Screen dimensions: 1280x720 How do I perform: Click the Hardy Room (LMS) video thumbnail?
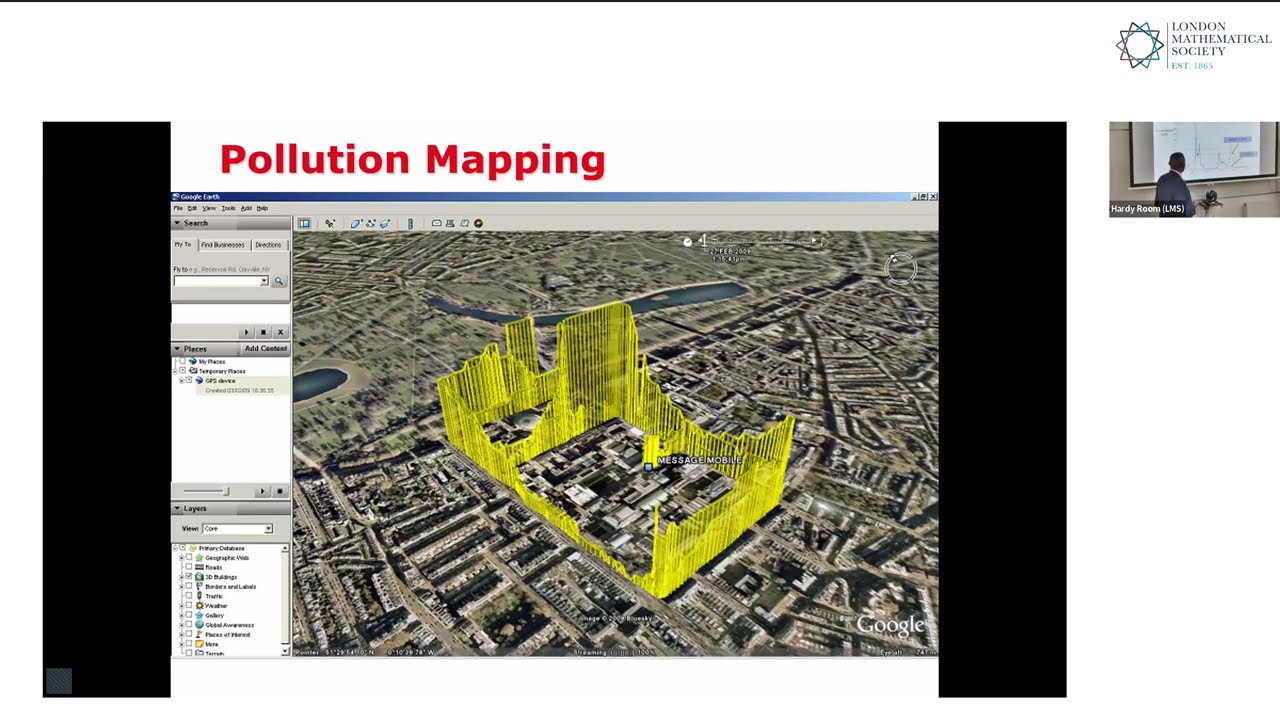pyautogui.click(x=1194, y=169)
